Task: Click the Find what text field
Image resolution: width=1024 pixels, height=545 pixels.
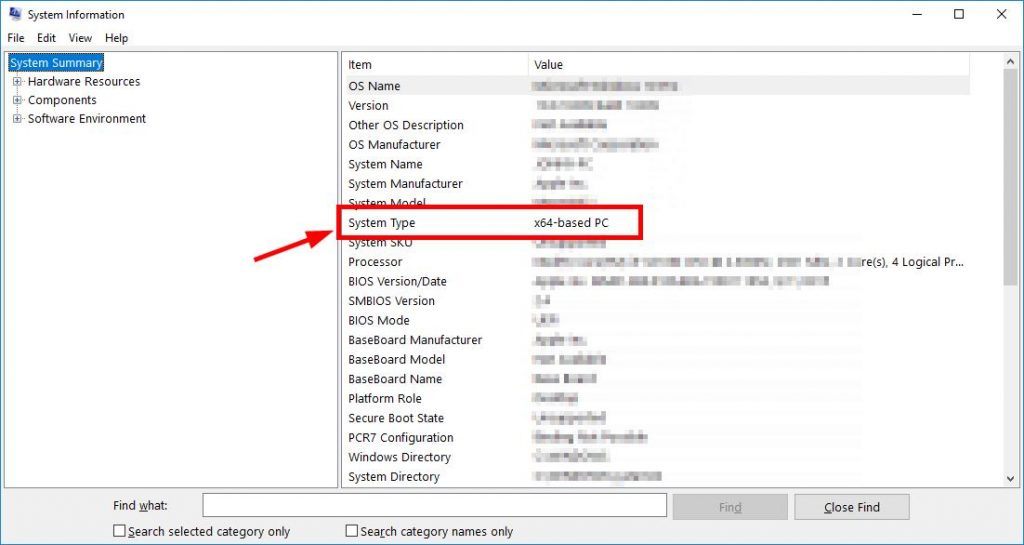Action: coord(434,507)
